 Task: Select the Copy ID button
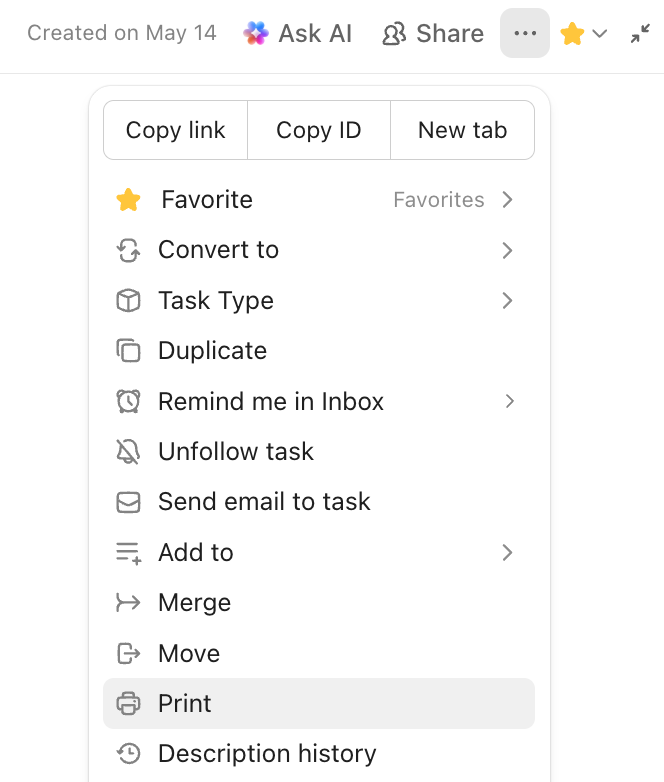tap(318, 130)
